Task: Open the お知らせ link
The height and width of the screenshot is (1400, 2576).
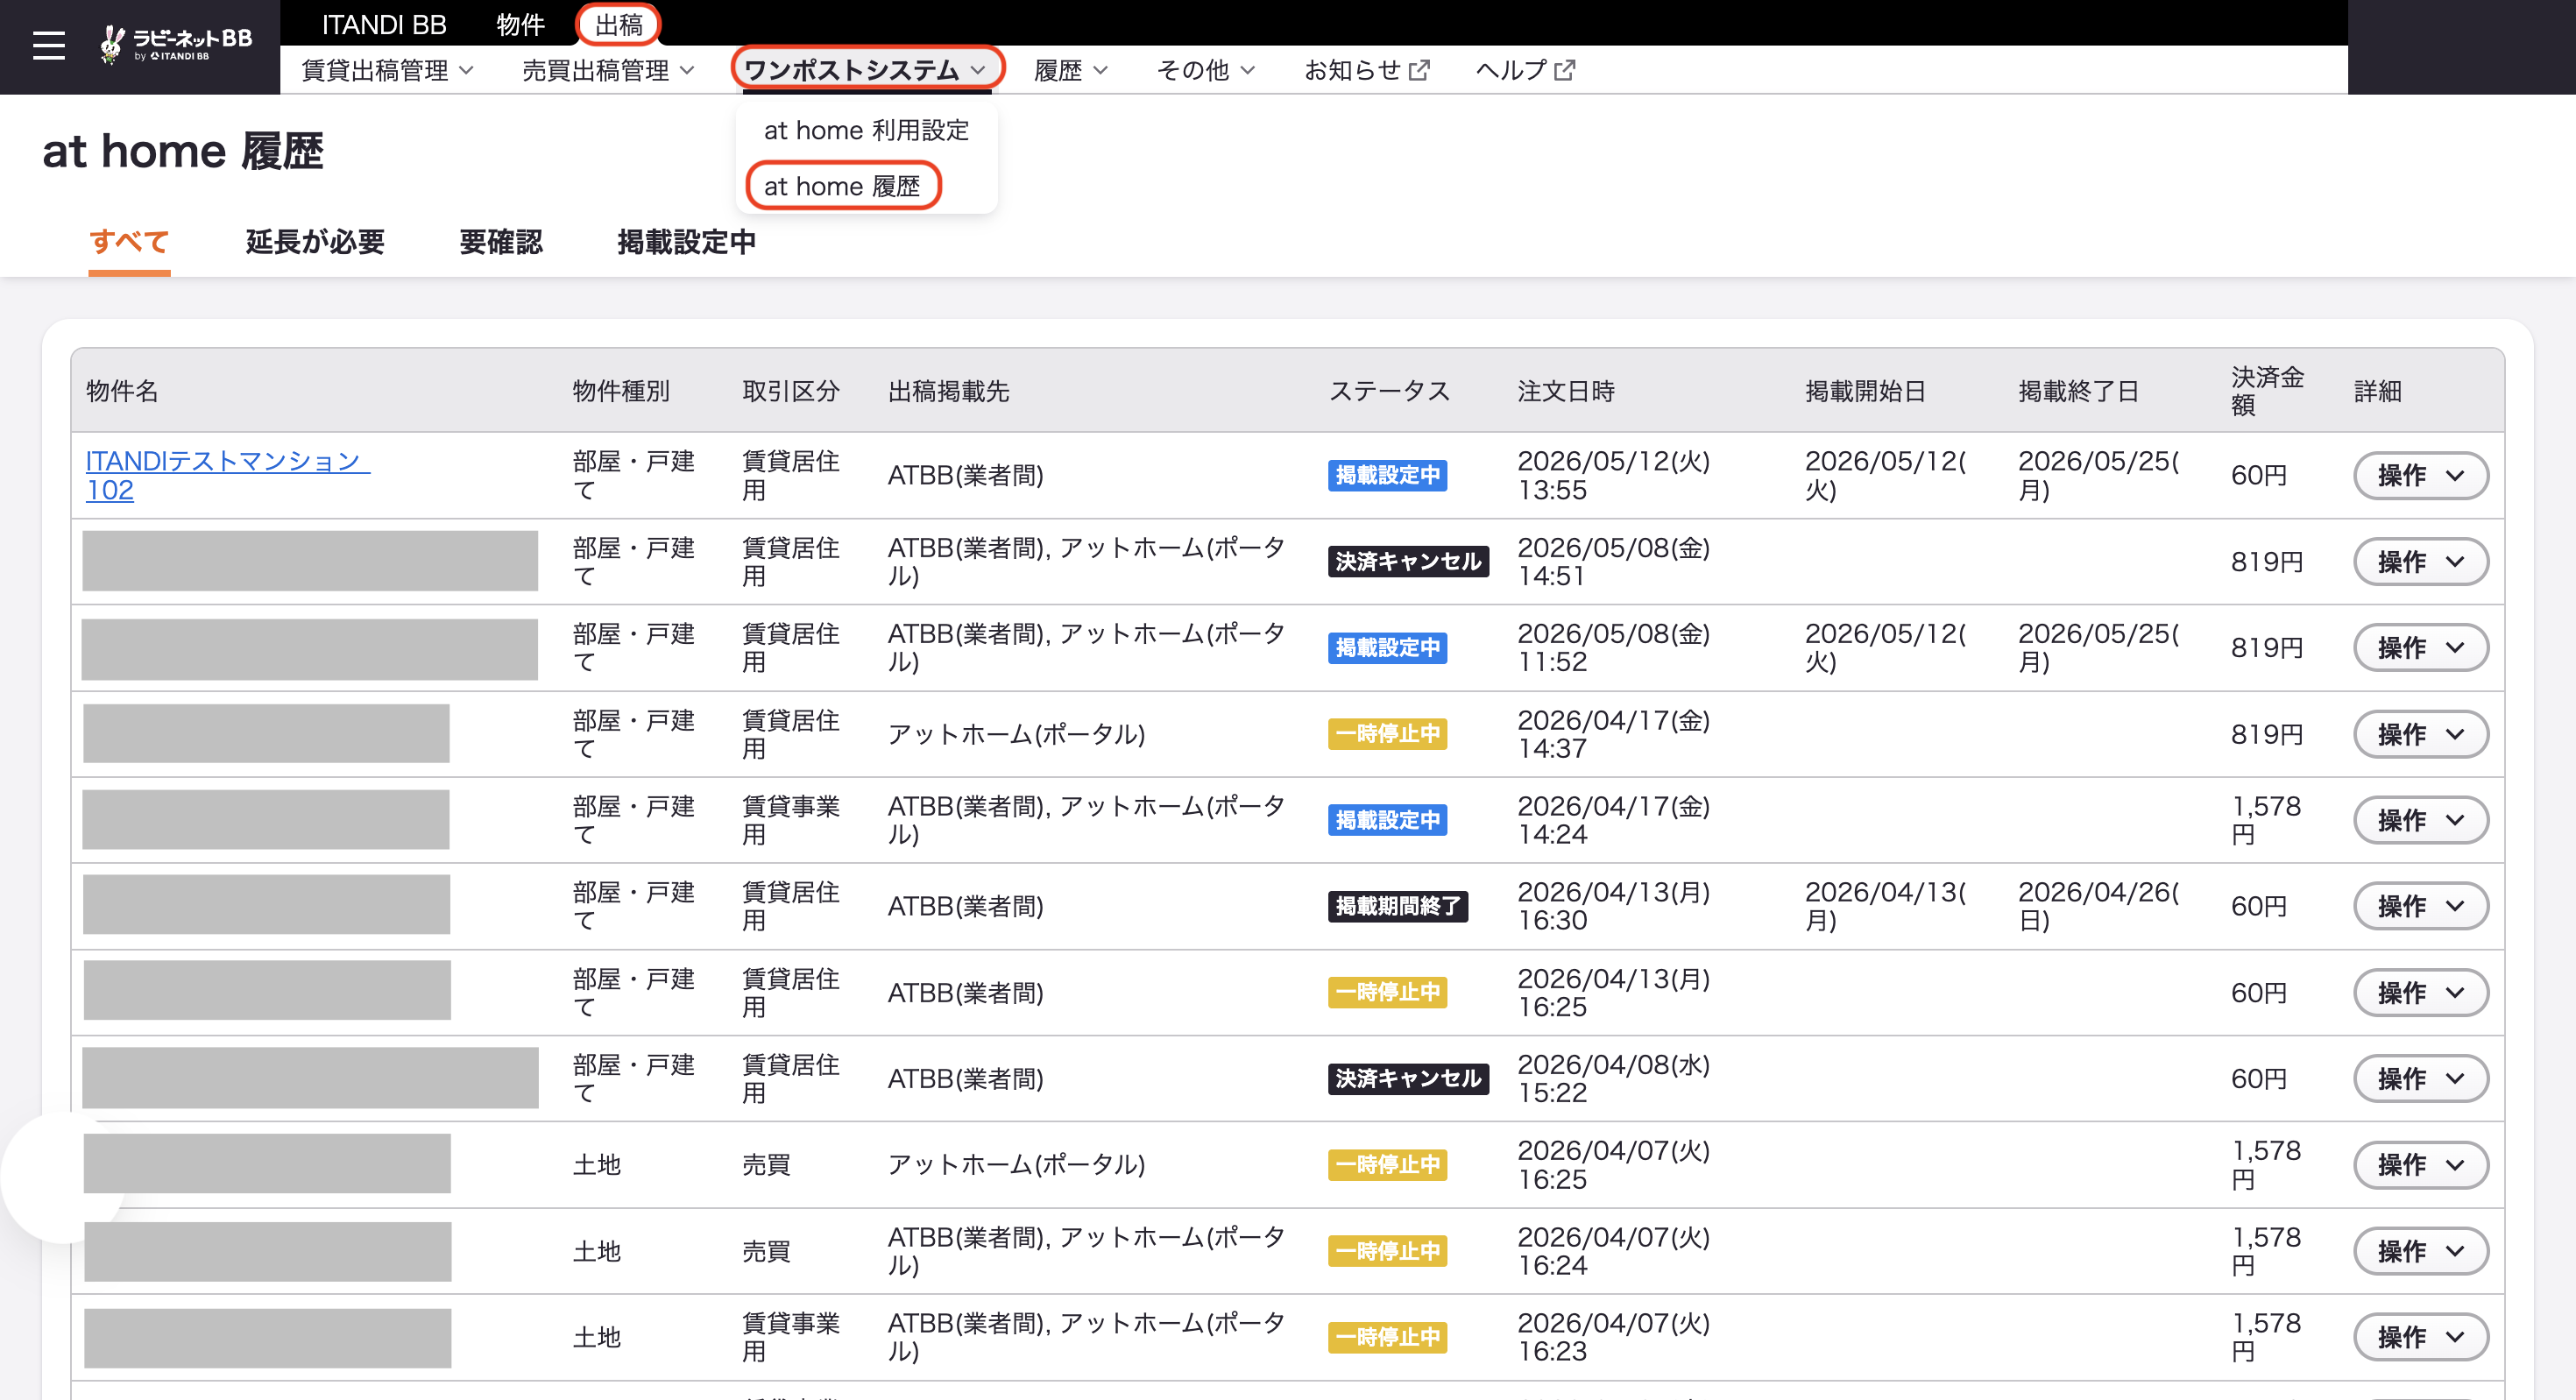Action: point(1366,70)
